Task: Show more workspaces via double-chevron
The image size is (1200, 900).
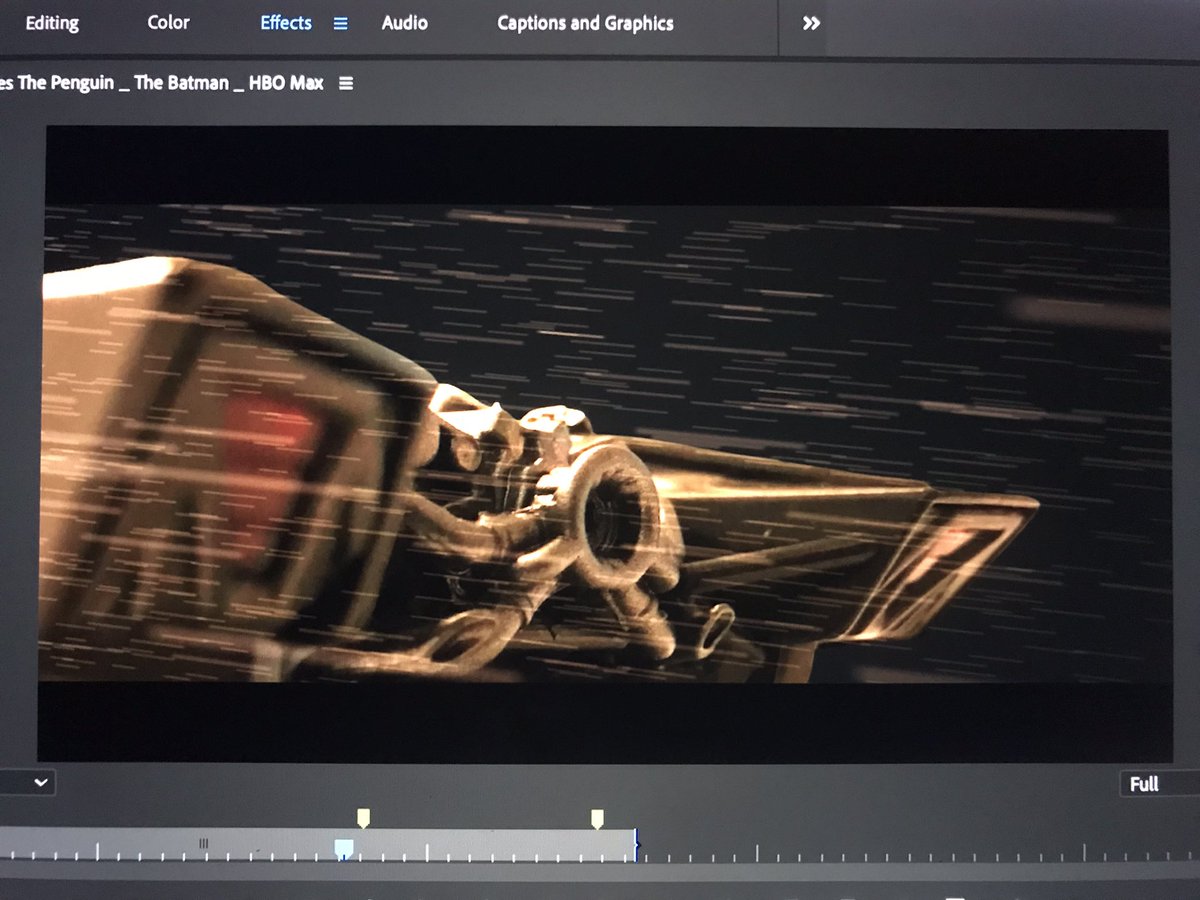Action: (x=811, y=23)
